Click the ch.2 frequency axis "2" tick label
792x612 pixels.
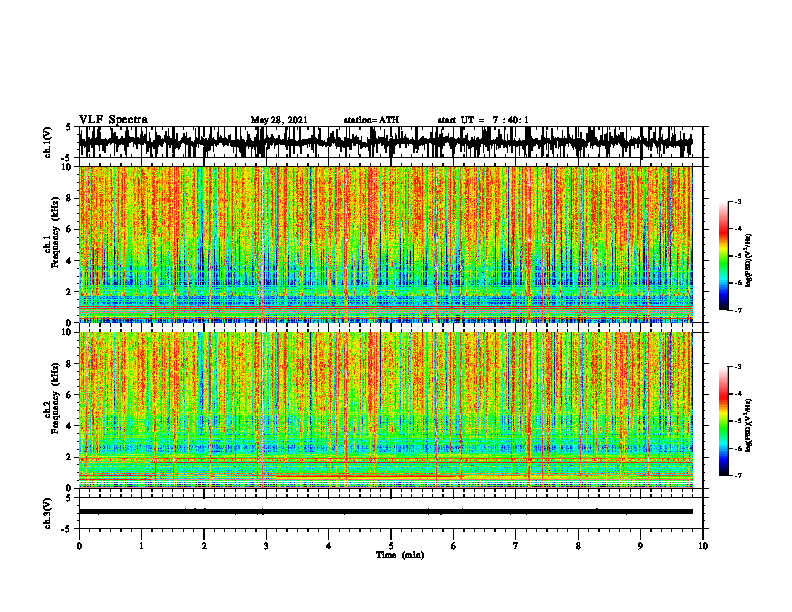point(70,457)
